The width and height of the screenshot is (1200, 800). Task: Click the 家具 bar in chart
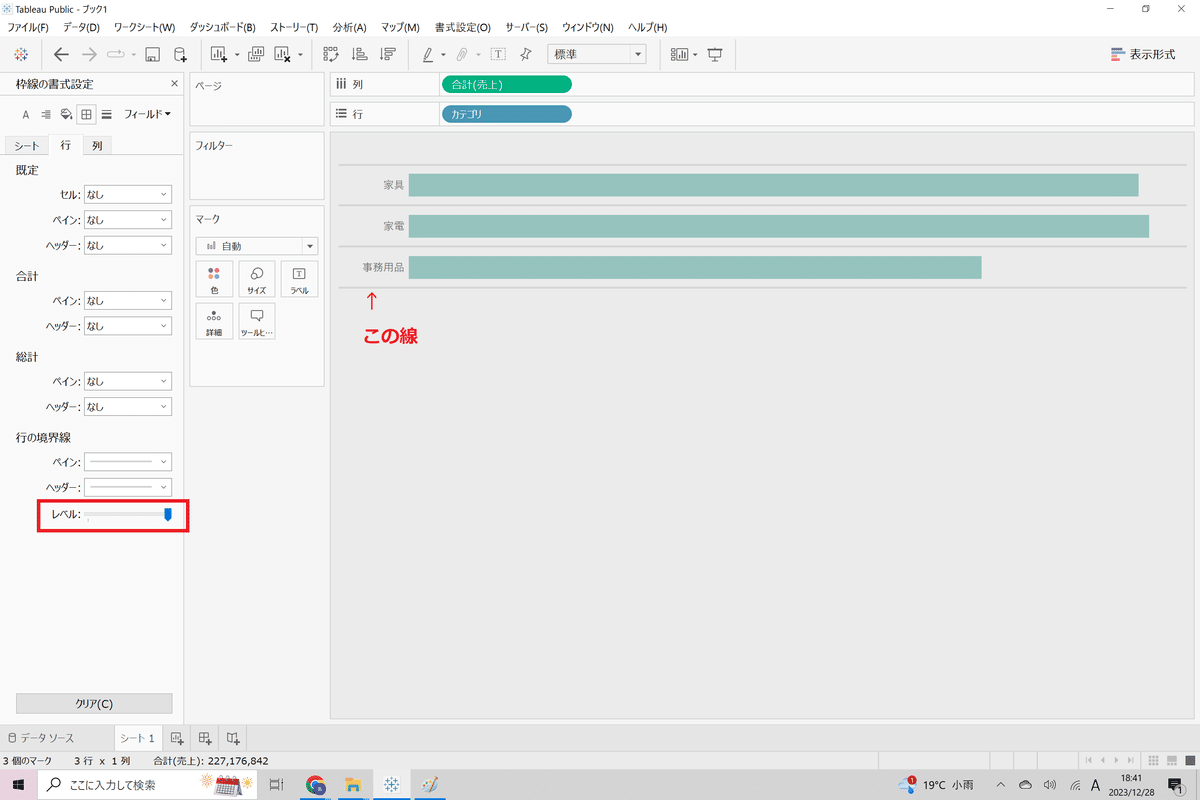click(773, 185)
